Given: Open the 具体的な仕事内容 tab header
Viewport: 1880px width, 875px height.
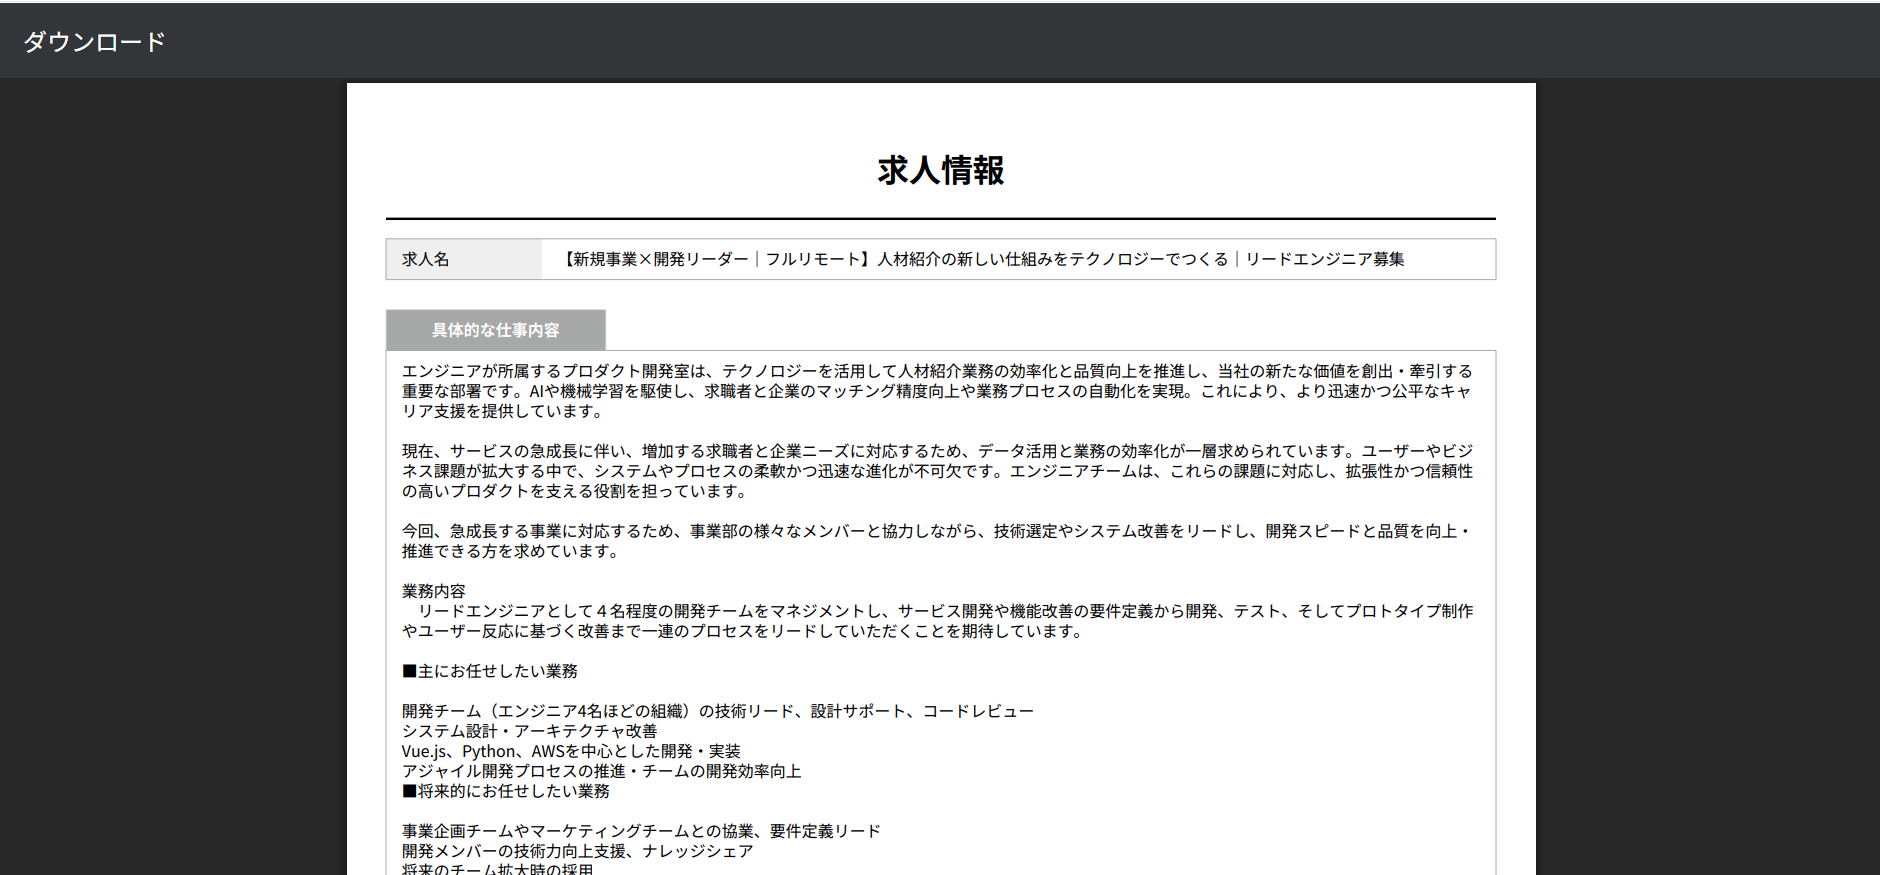Looking at the screenshot, I should (x=496, y=330).
